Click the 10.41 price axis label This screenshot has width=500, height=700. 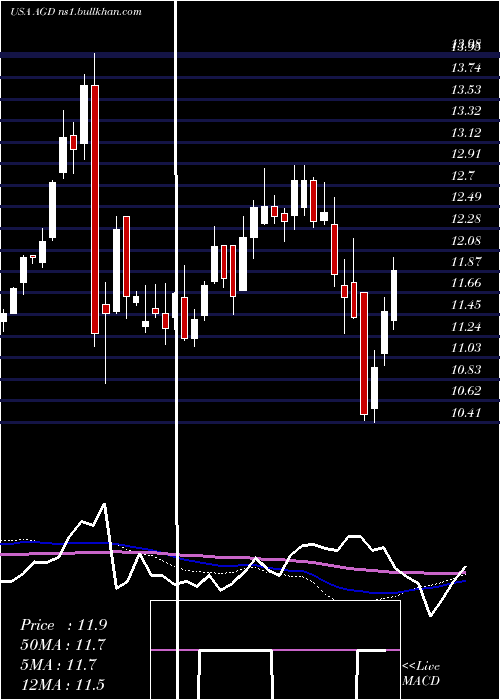(467, 412)
